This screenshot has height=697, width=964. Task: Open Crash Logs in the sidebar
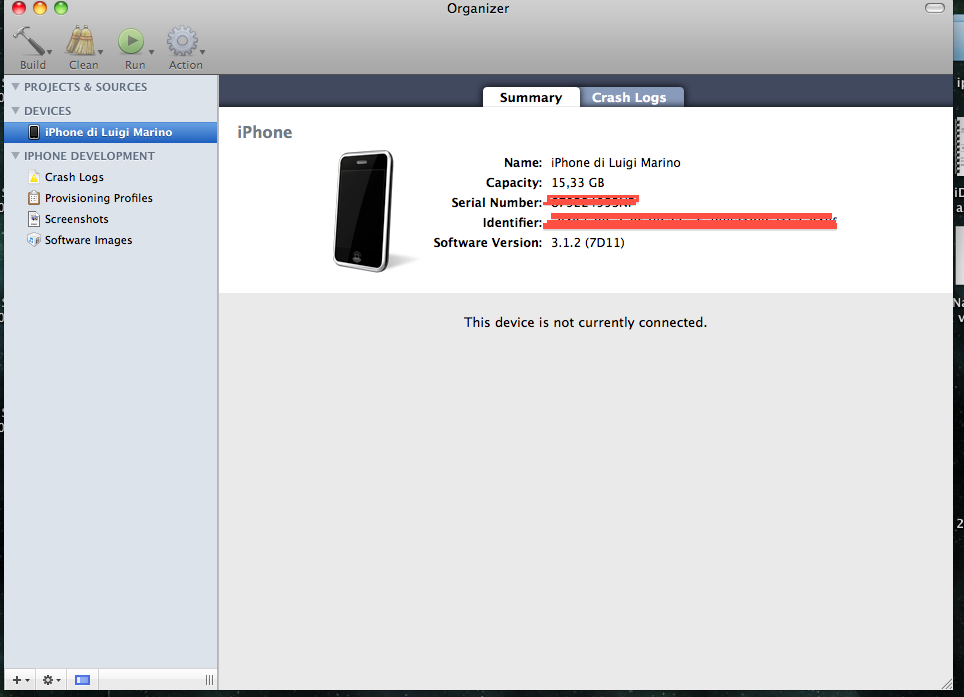74,177
